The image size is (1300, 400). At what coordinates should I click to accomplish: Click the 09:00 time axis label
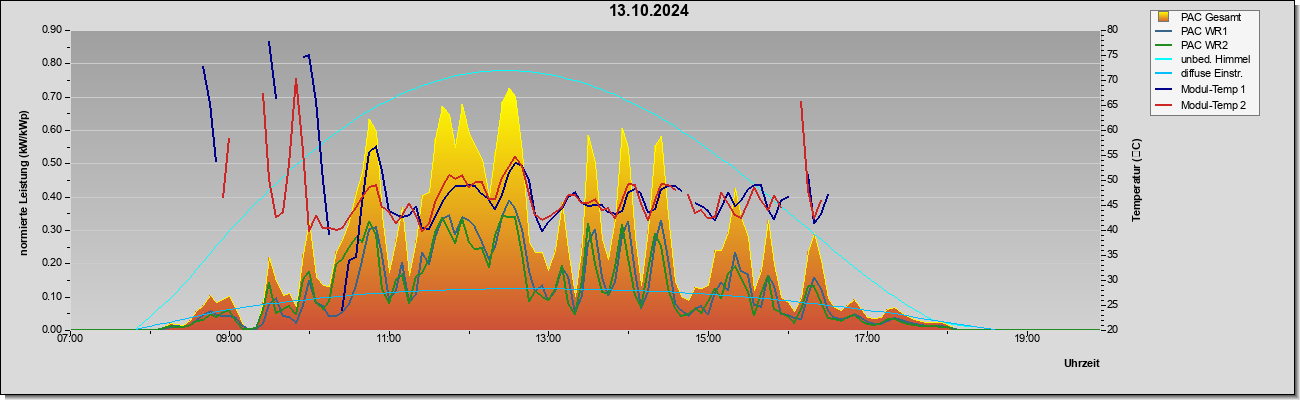(x=229, y=339)
